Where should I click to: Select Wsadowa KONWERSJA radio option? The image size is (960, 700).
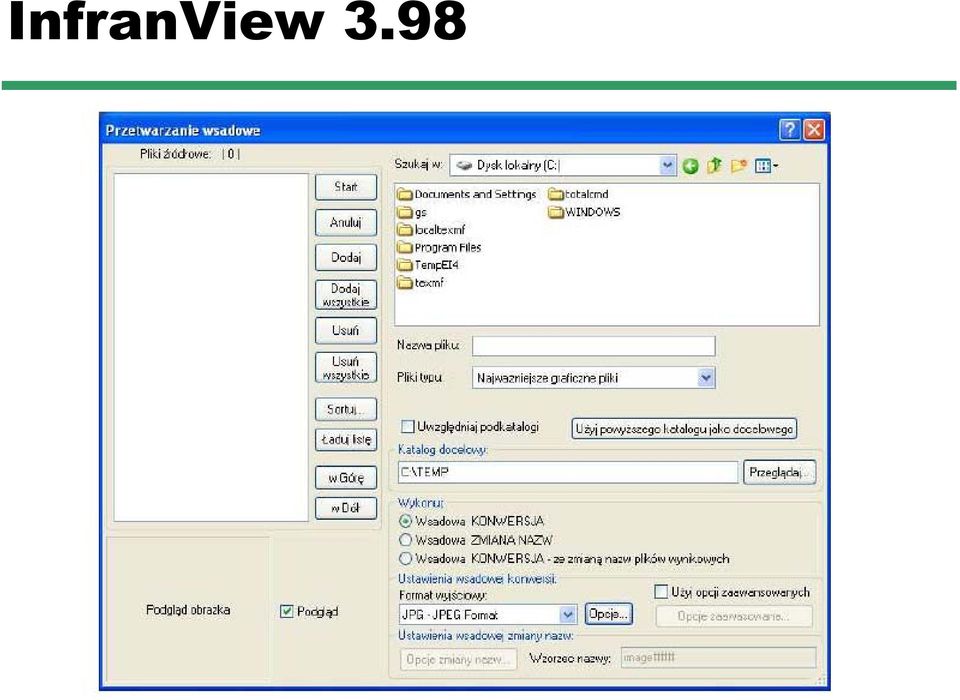click(x=405, y=521)
